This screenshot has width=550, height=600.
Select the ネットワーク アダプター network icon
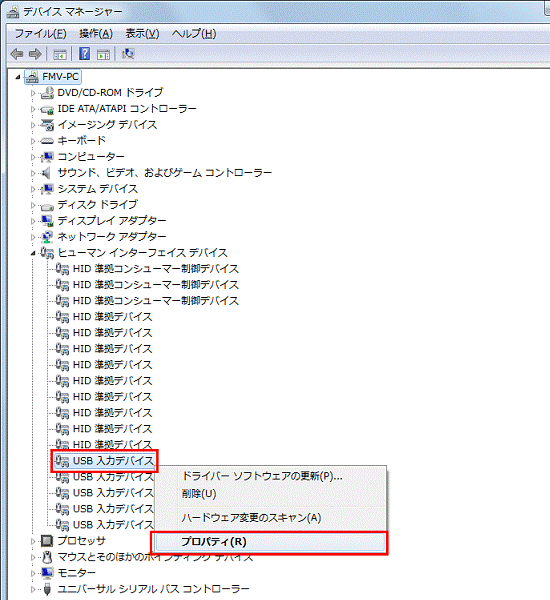(x=47, y=237)
